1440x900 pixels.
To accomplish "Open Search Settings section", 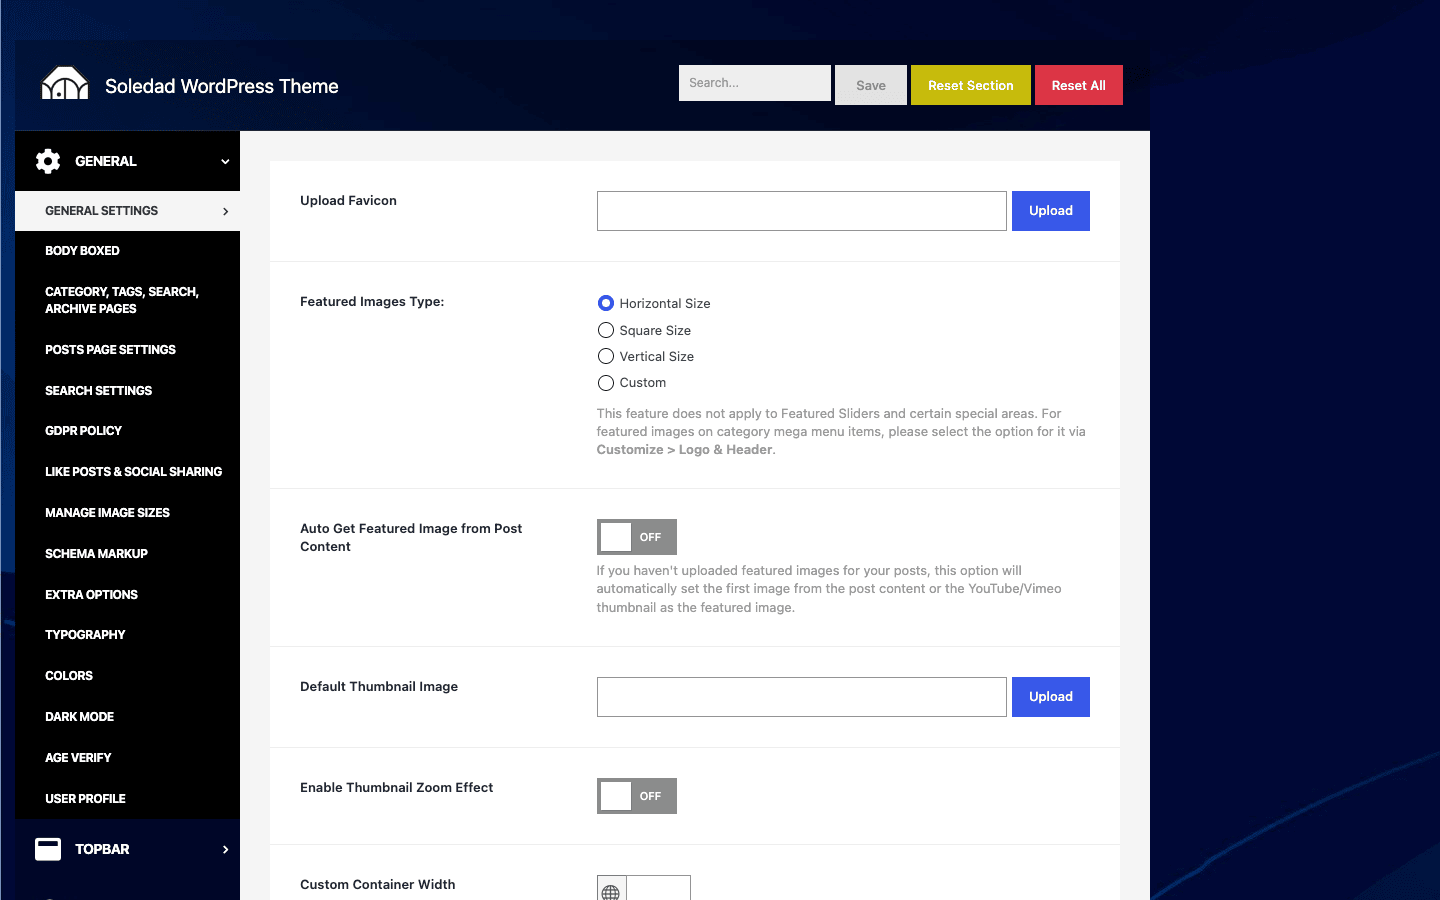I will click(127, 390).
